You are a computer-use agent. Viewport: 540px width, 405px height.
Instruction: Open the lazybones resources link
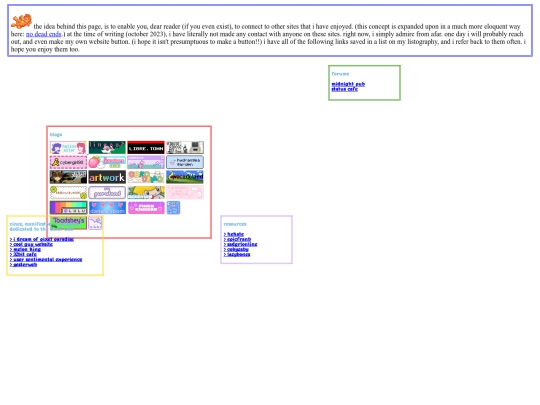(237, 254)
